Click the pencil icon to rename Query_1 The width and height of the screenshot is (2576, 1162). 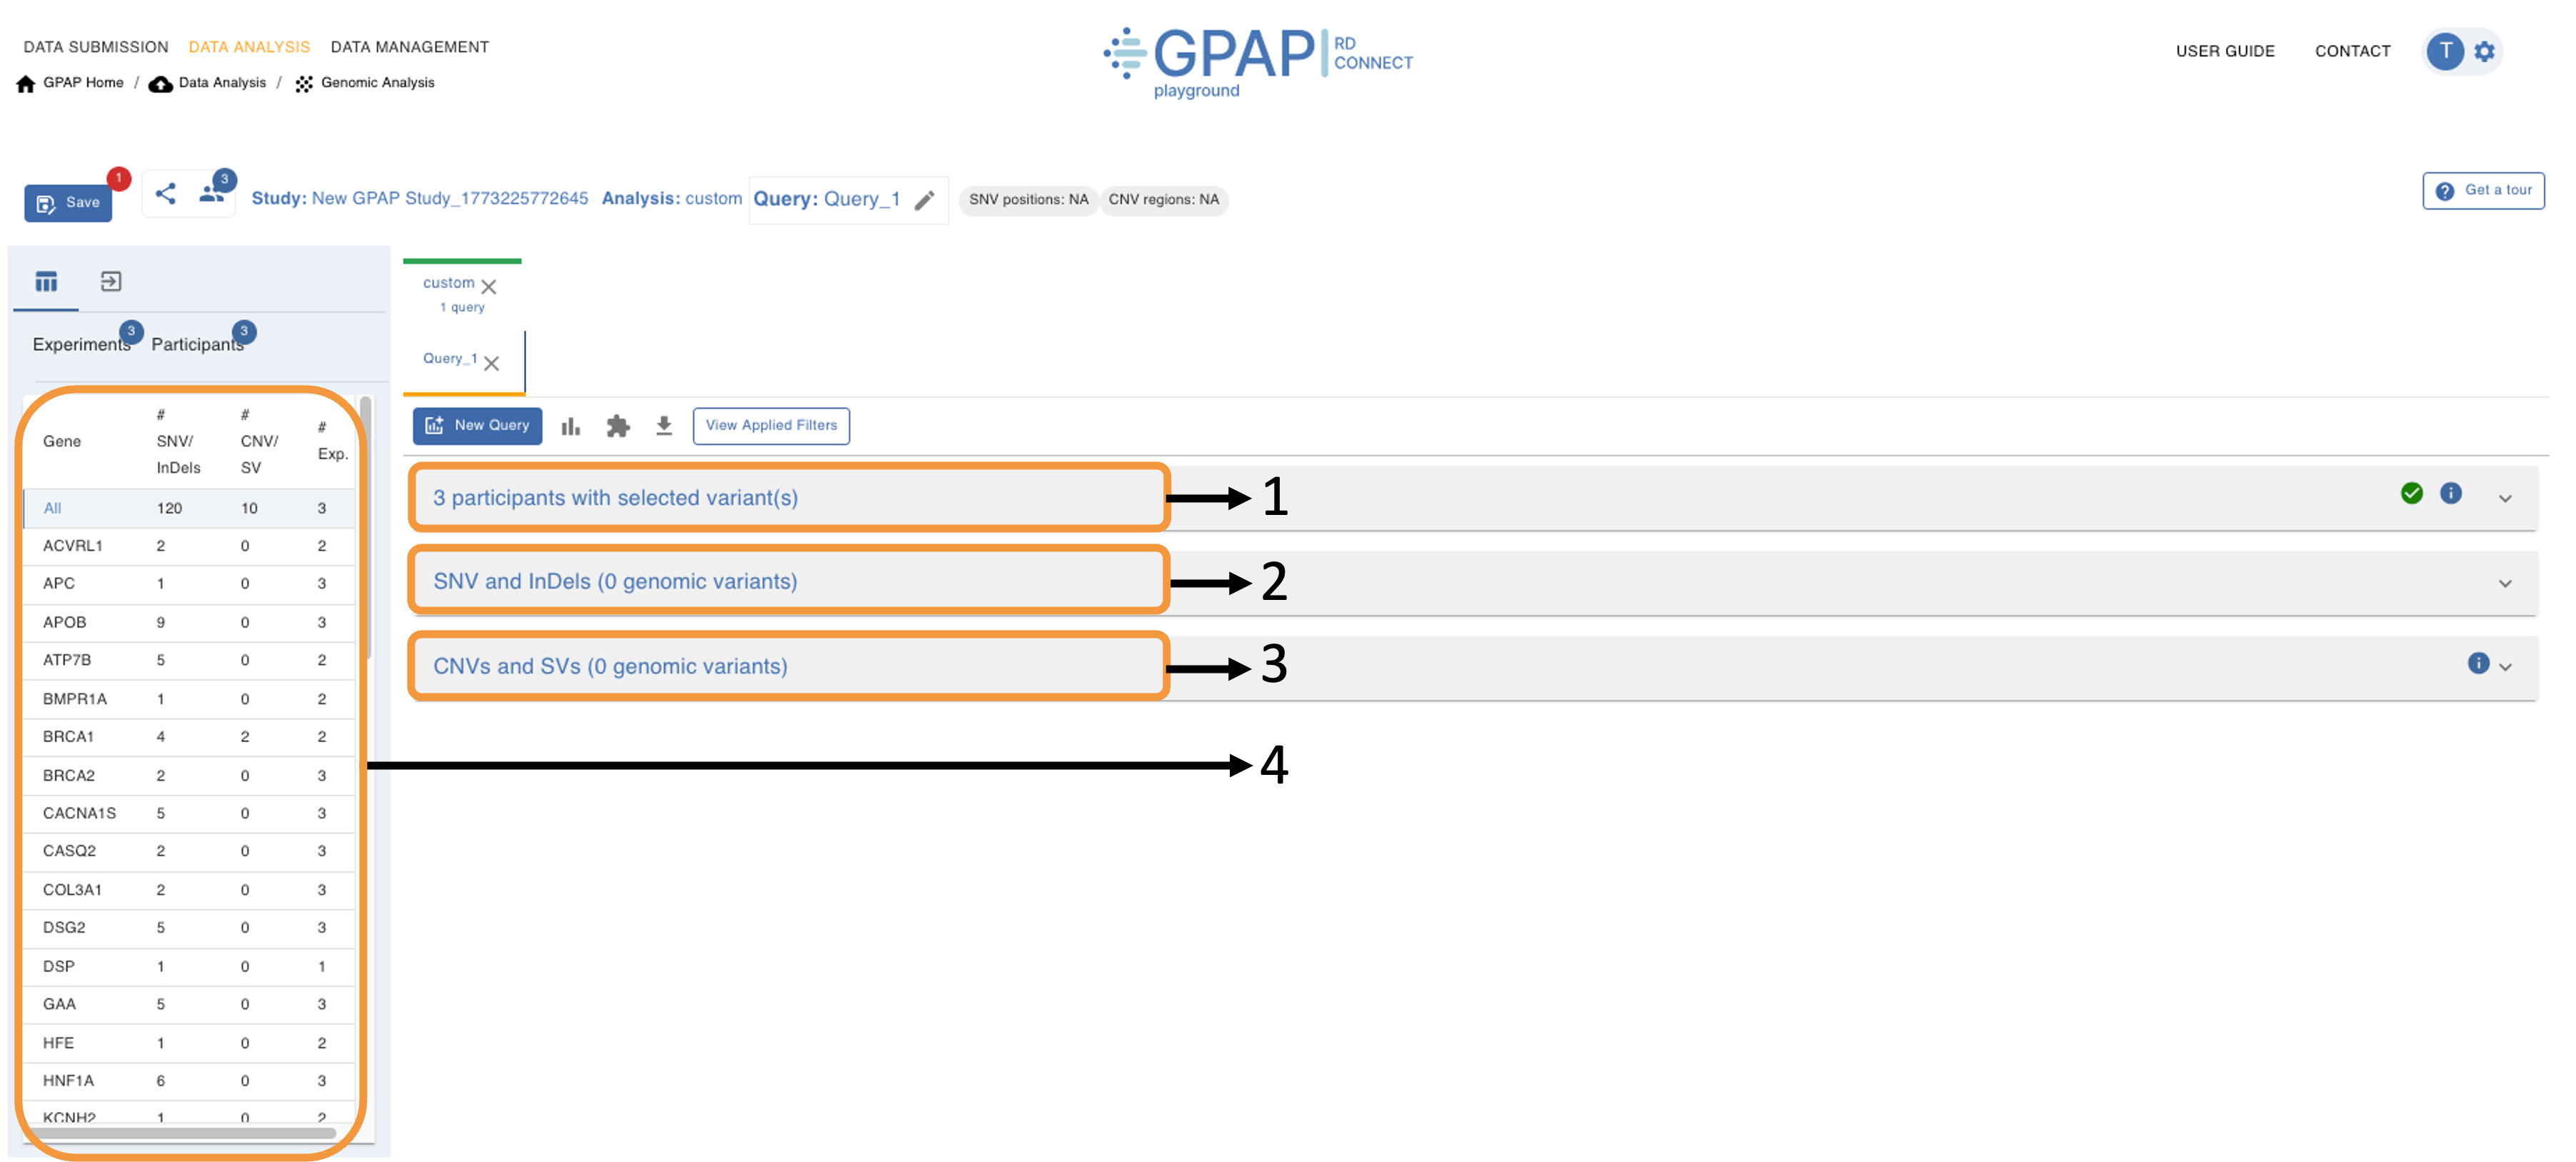(x=925, y=200)
